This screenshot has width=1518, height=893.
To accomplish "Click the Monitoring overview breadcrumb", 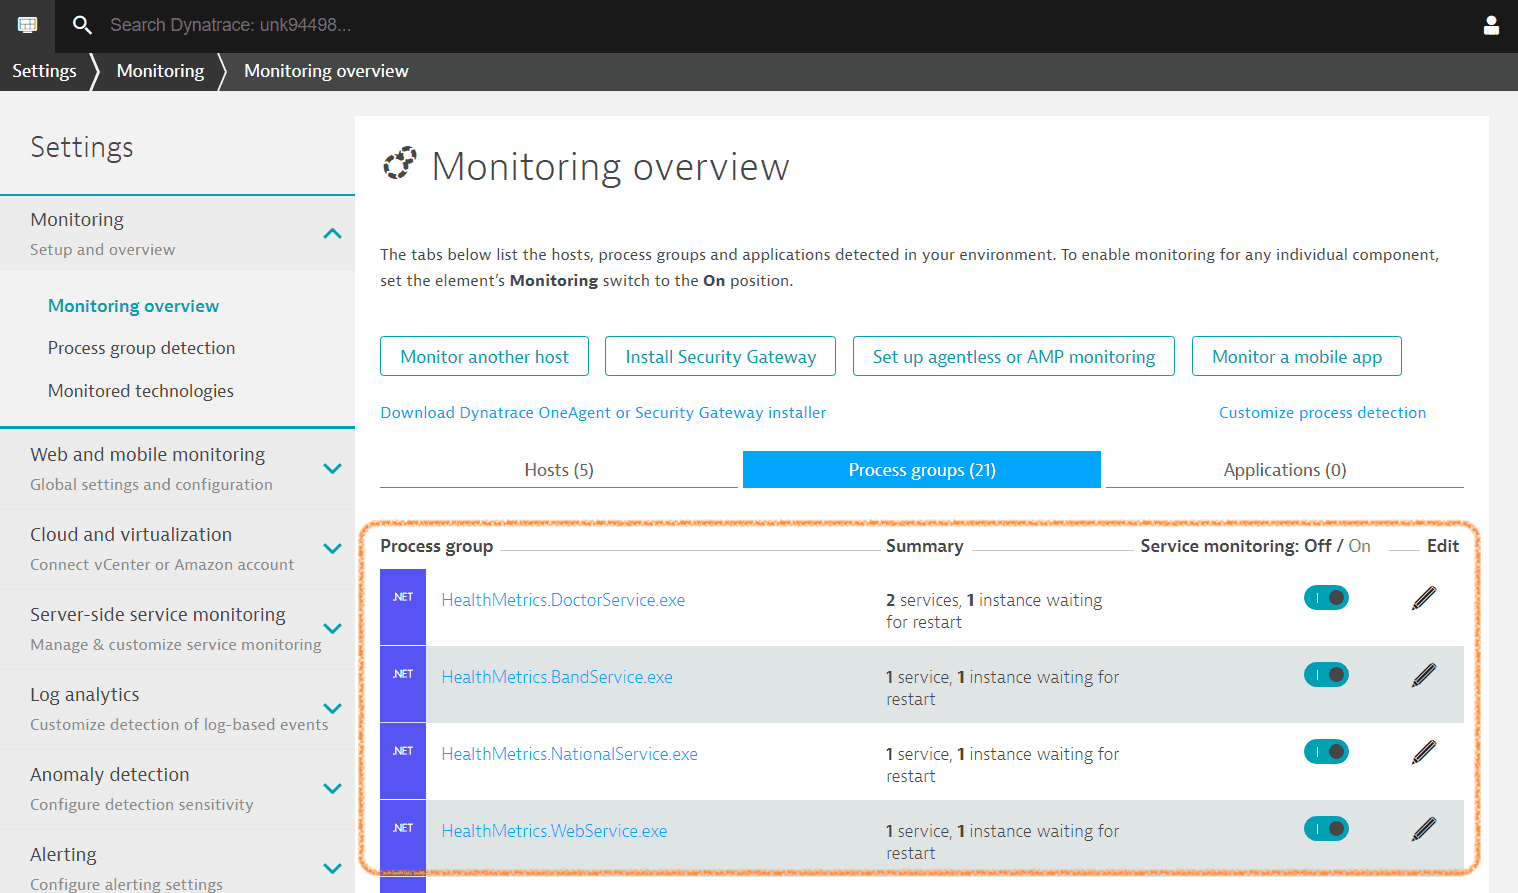I will [x=326, y=71].
